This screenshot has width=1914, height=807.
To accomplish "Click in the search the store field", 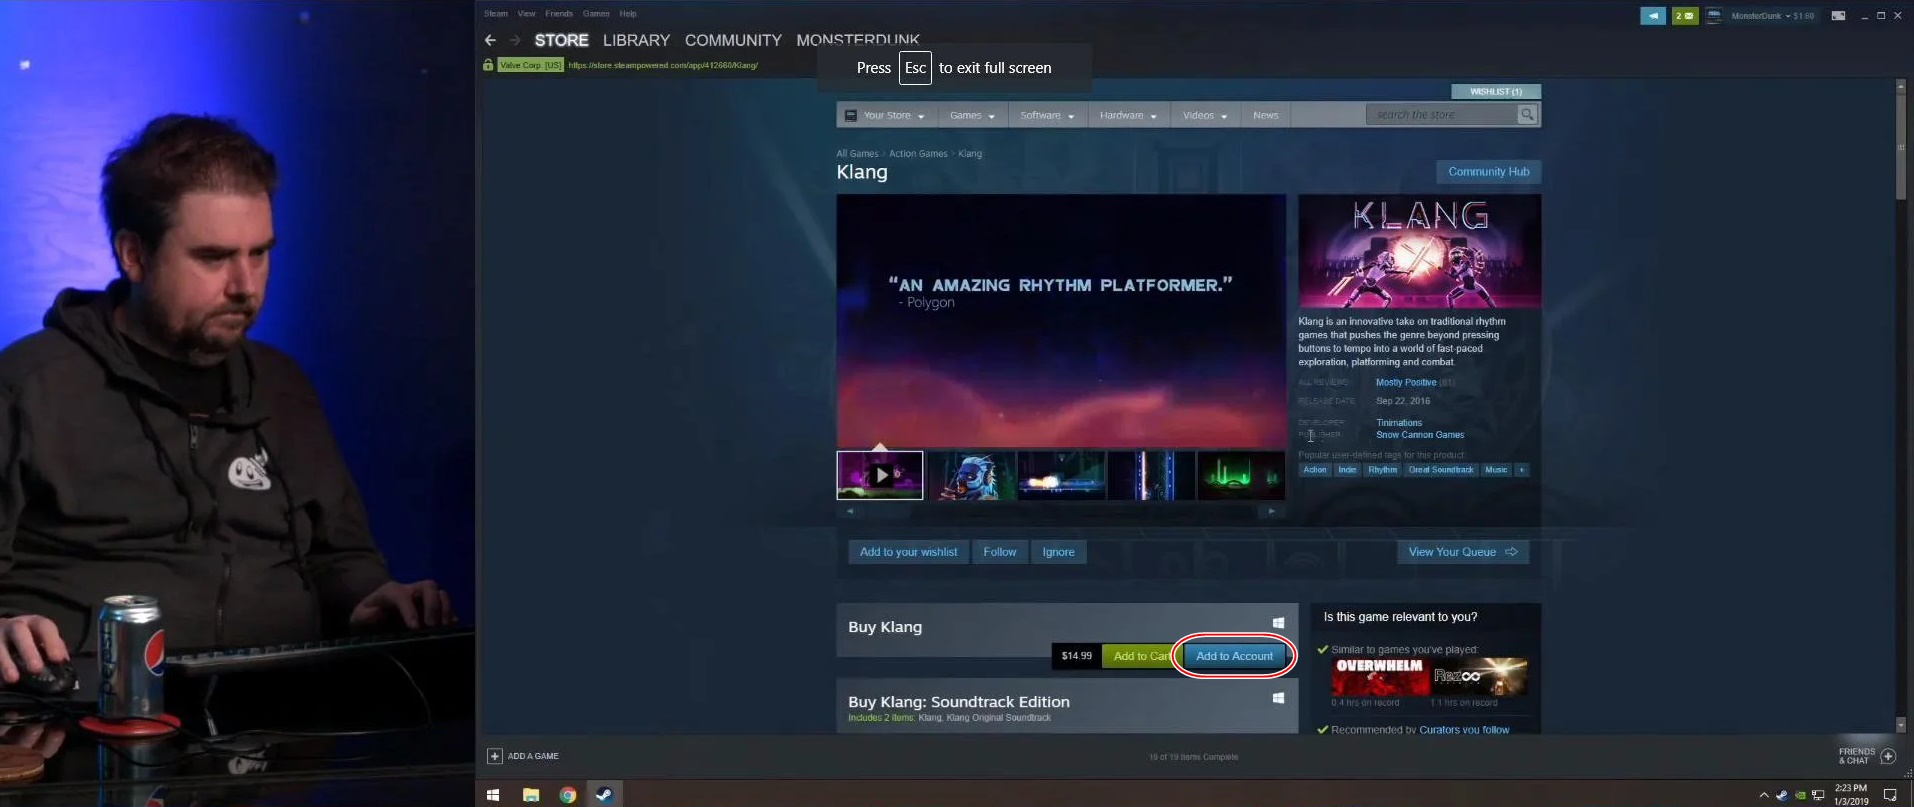I will tap(1443, 115).
